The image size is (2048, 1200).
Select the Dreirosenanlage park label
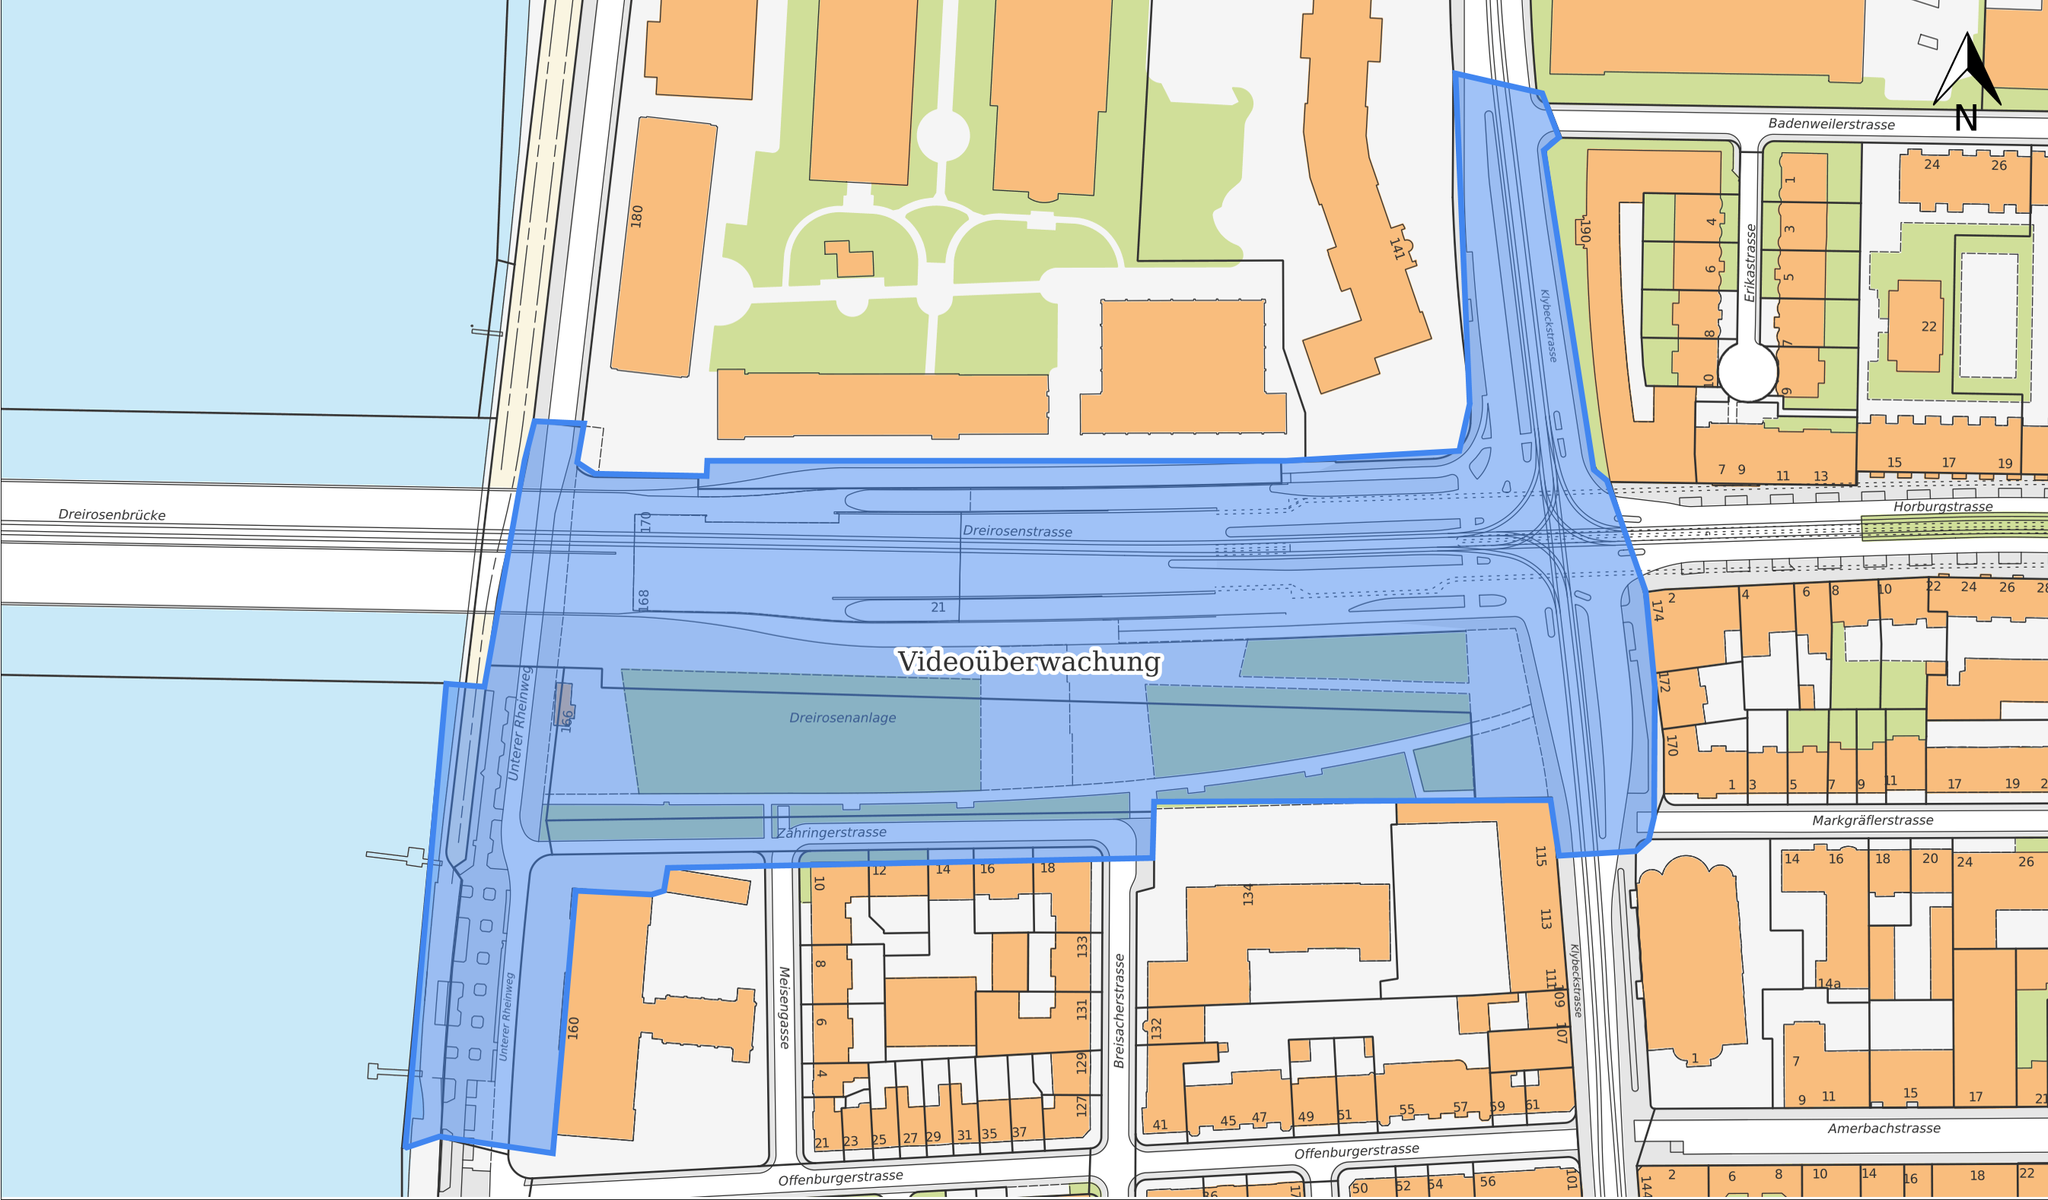(x=842, y=718)
